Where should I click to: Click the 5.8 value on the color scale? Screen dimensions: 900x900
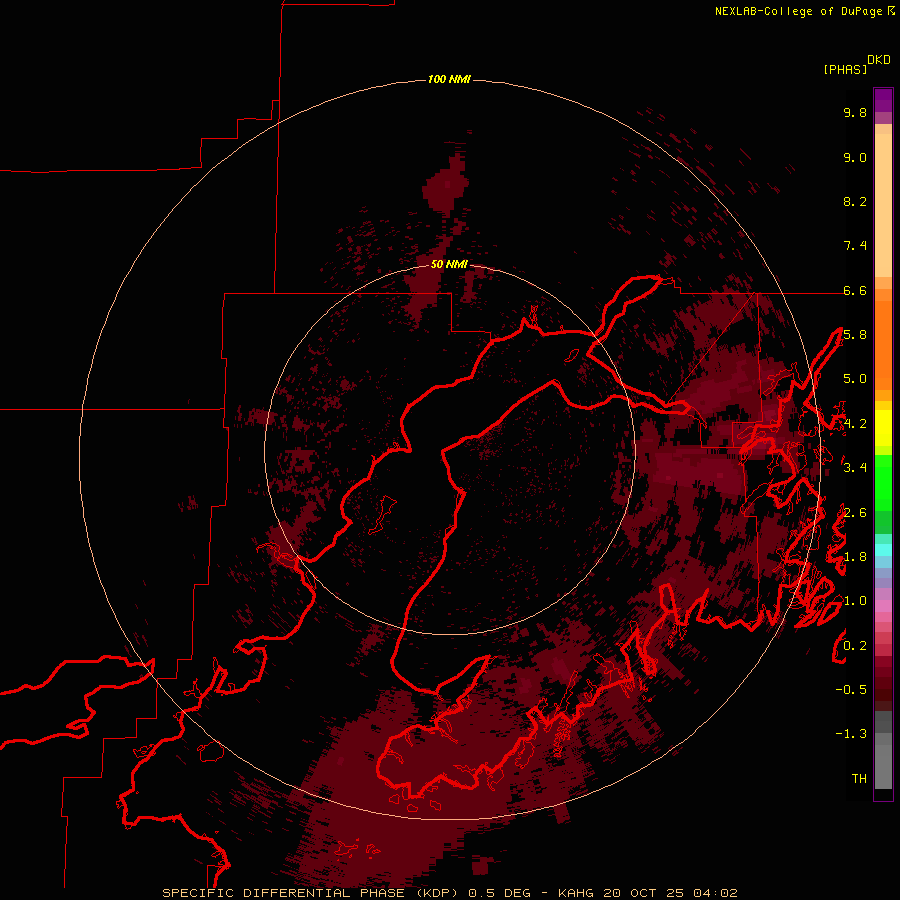[x=855, y=335]
